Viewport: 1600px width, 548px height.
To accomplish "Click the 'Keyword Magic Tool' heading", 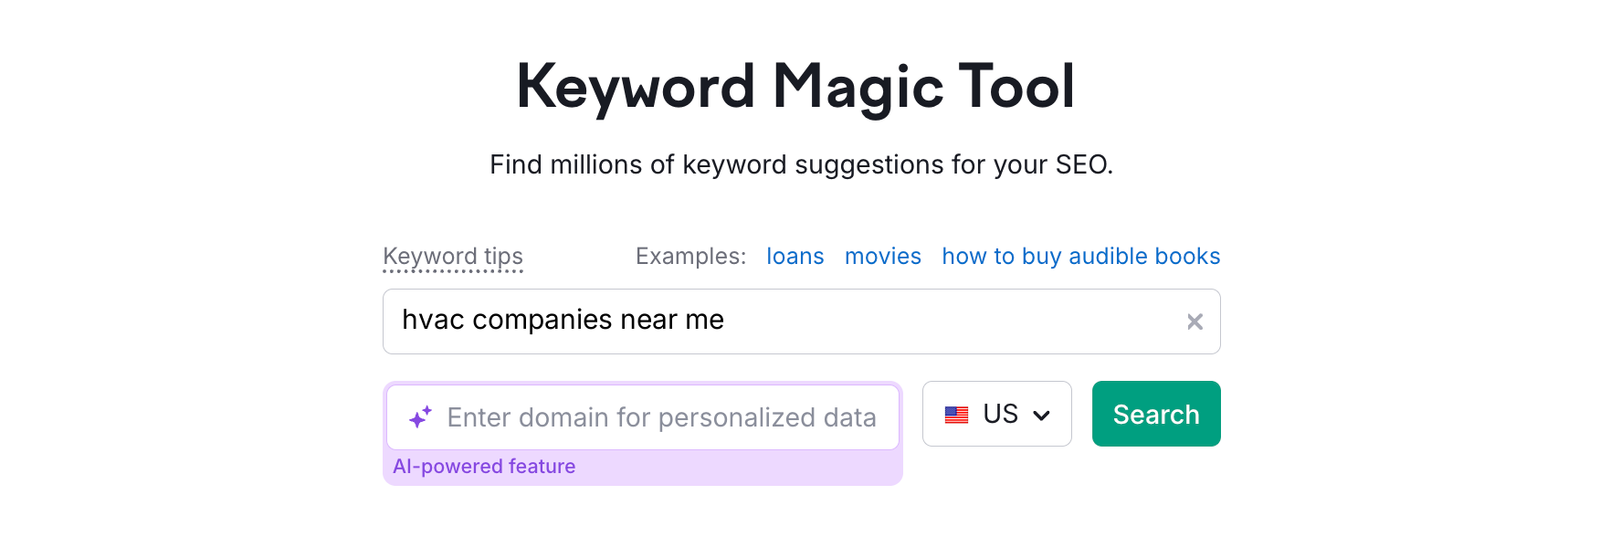I will pyautogui.click(x=796, y=86).
